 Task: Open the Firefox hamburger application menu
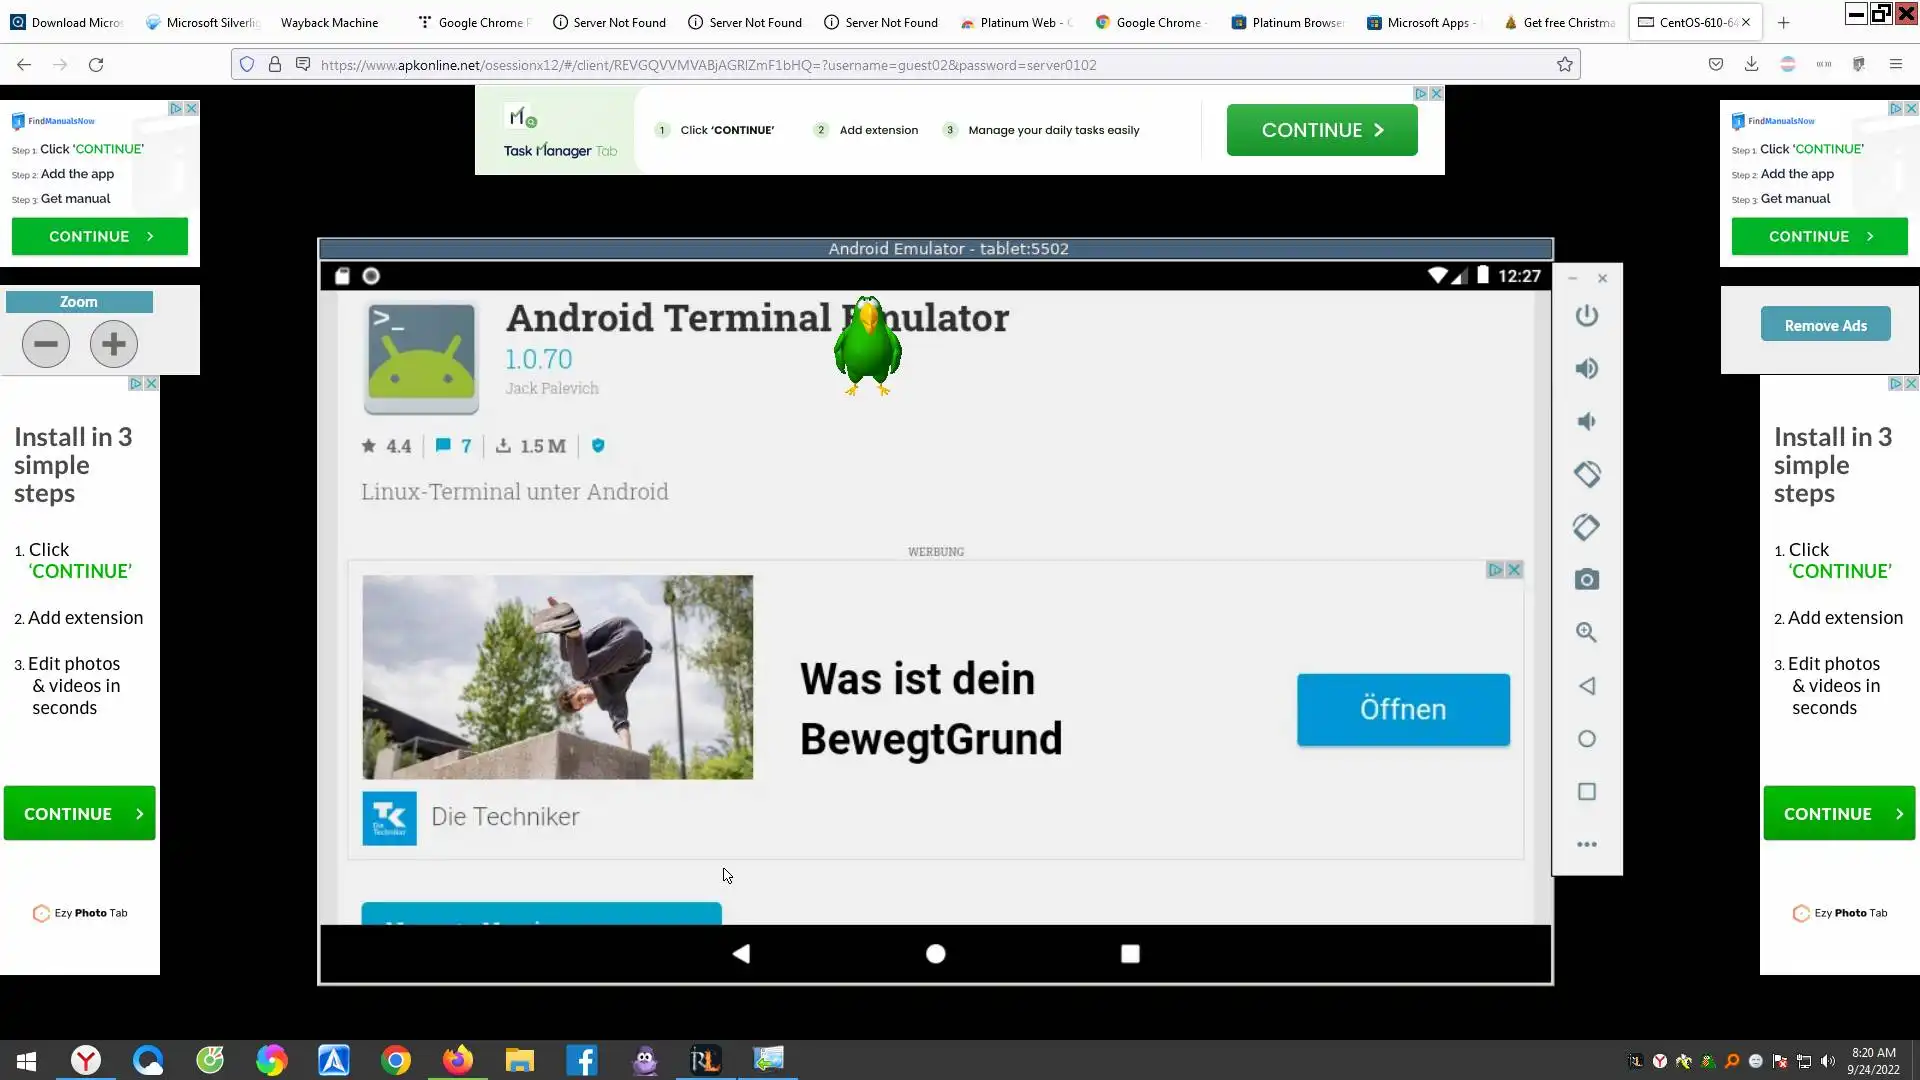point(1896,65)
